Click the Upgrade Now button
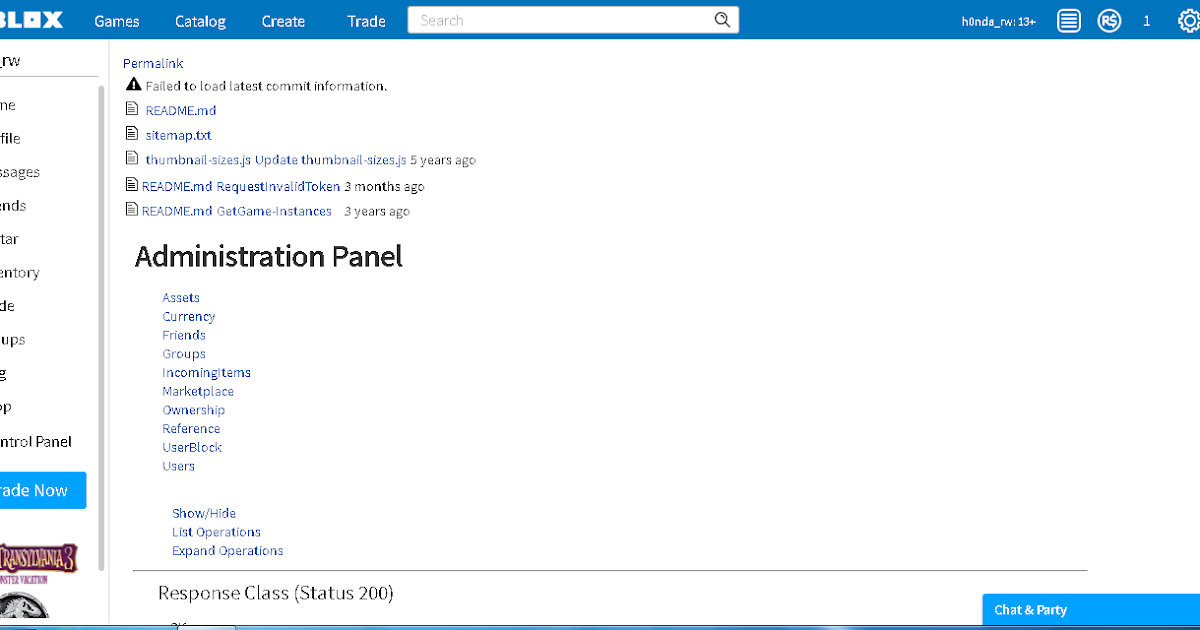This screenshot has width=1200, height=630. pyautogui.click(x=43, y=490)
